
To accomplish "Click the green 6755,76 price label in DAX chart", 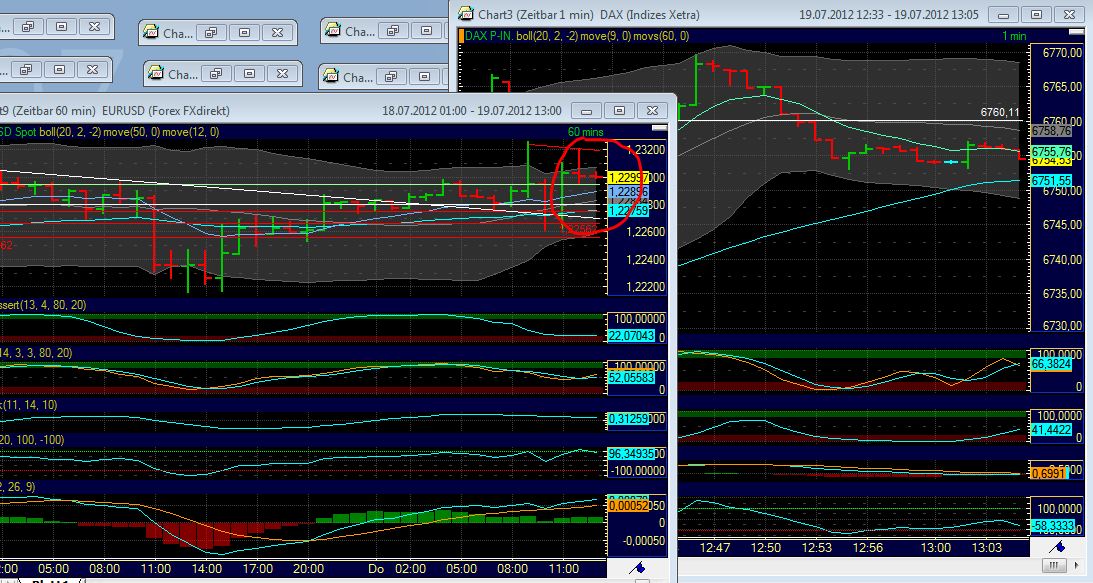I will pyautogui.click(x=1051, y=151).
